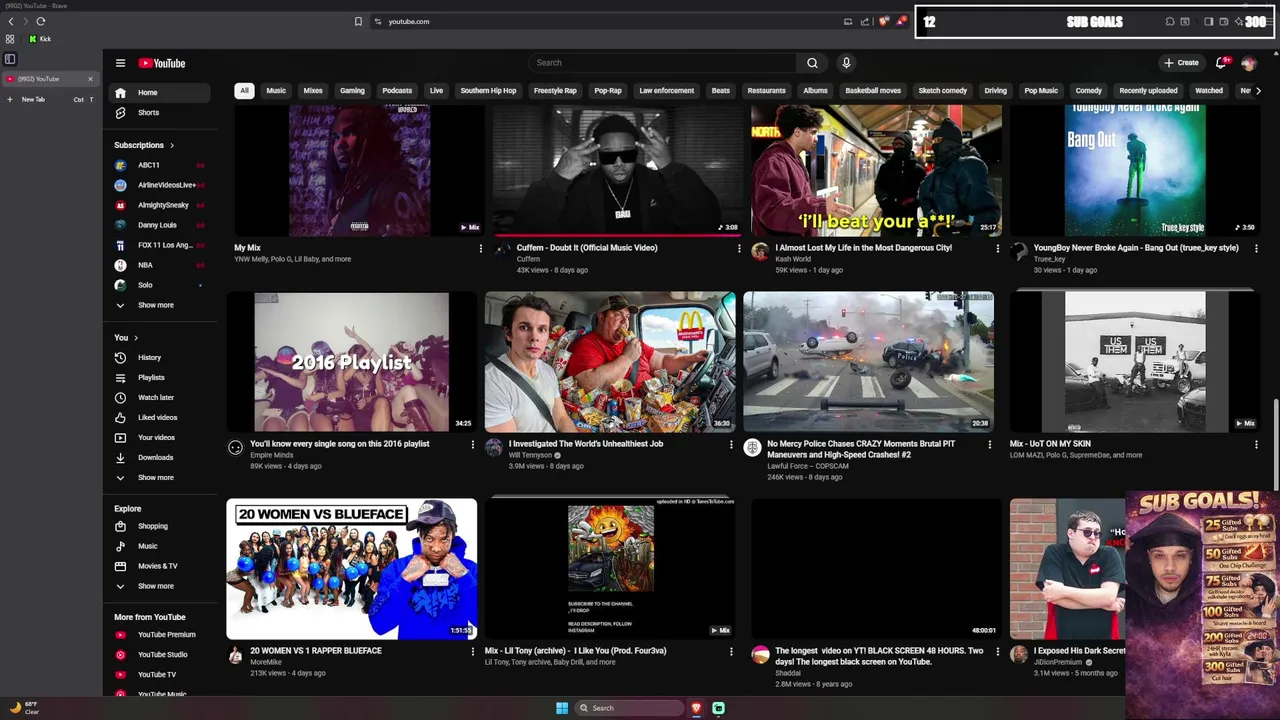1280x720 pixels.
Task: Open the notifications bell
Action: [x=1221, y=63]
